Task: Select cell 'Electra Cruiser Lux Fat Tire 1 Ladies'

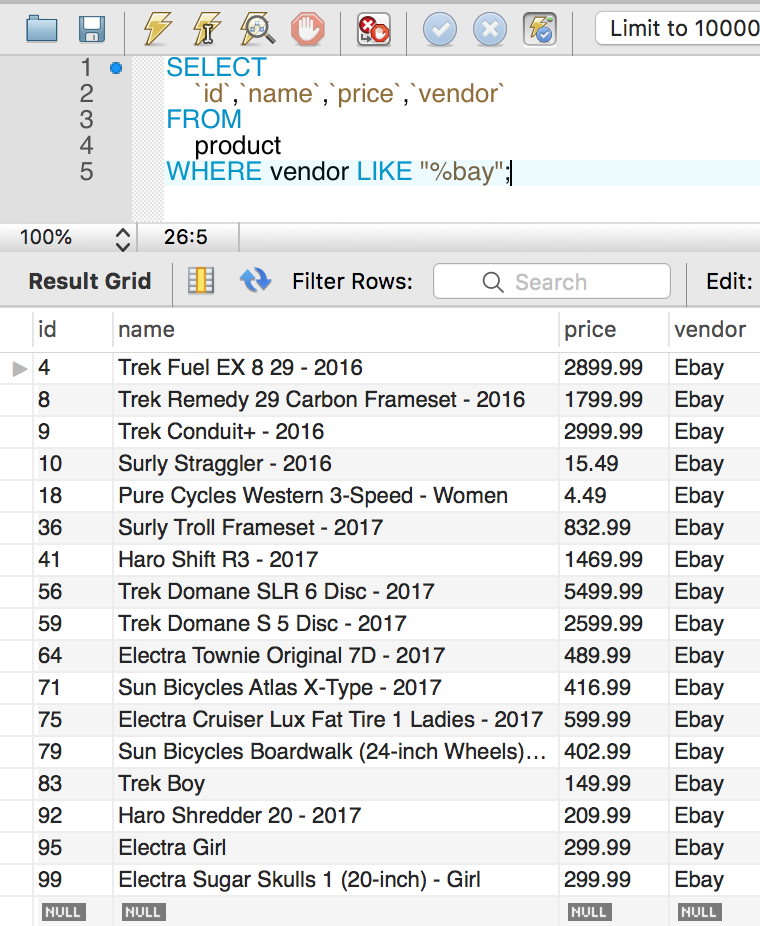Action: 335,719
